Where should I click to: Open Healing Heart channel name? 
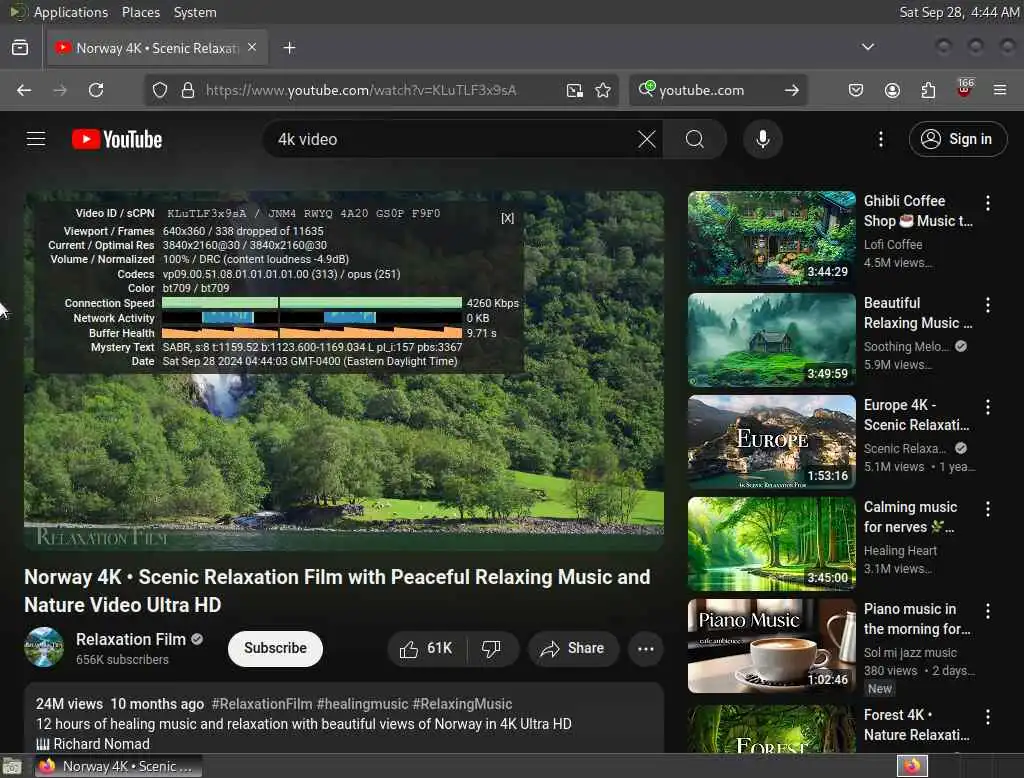coord(900,551)
